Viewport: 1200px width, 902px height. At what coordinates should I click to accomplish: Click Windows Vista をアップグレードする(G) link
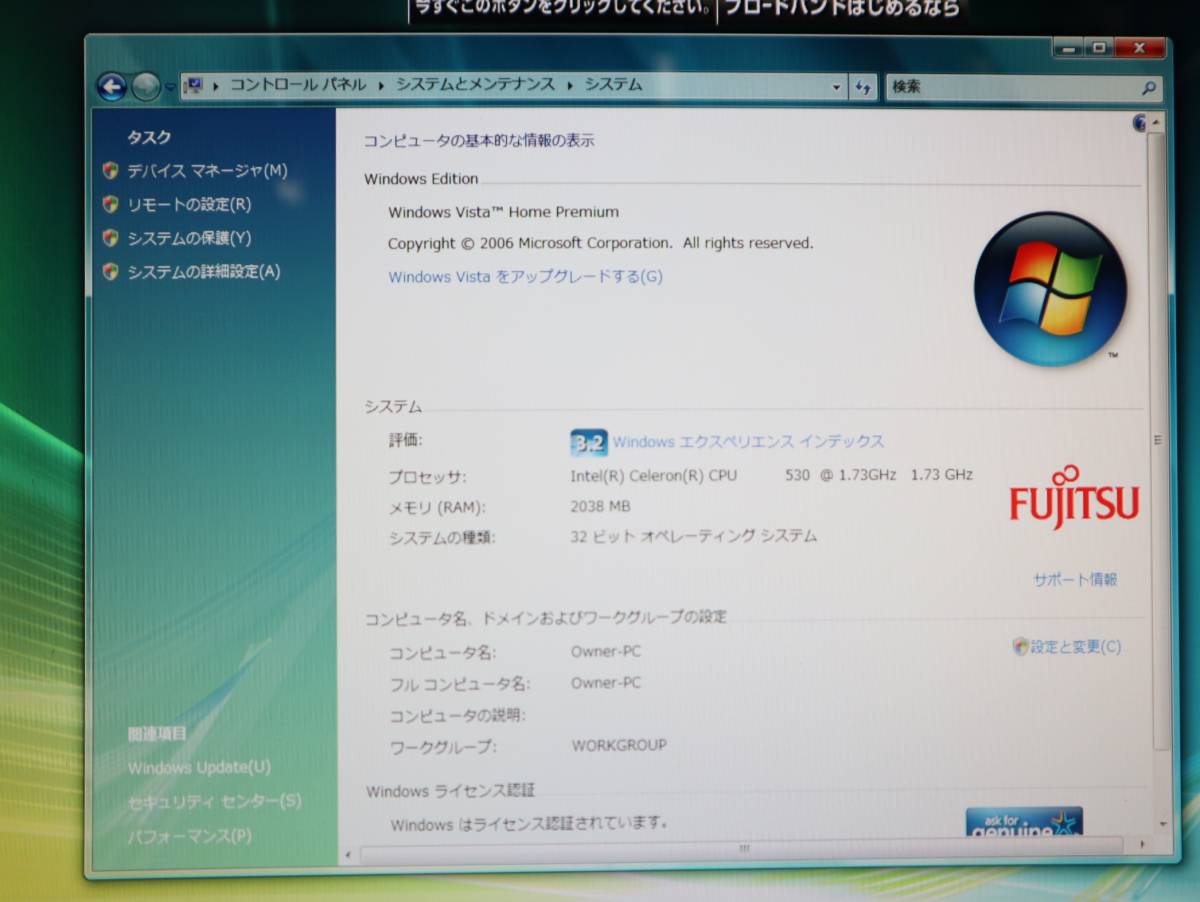(525, 277)
